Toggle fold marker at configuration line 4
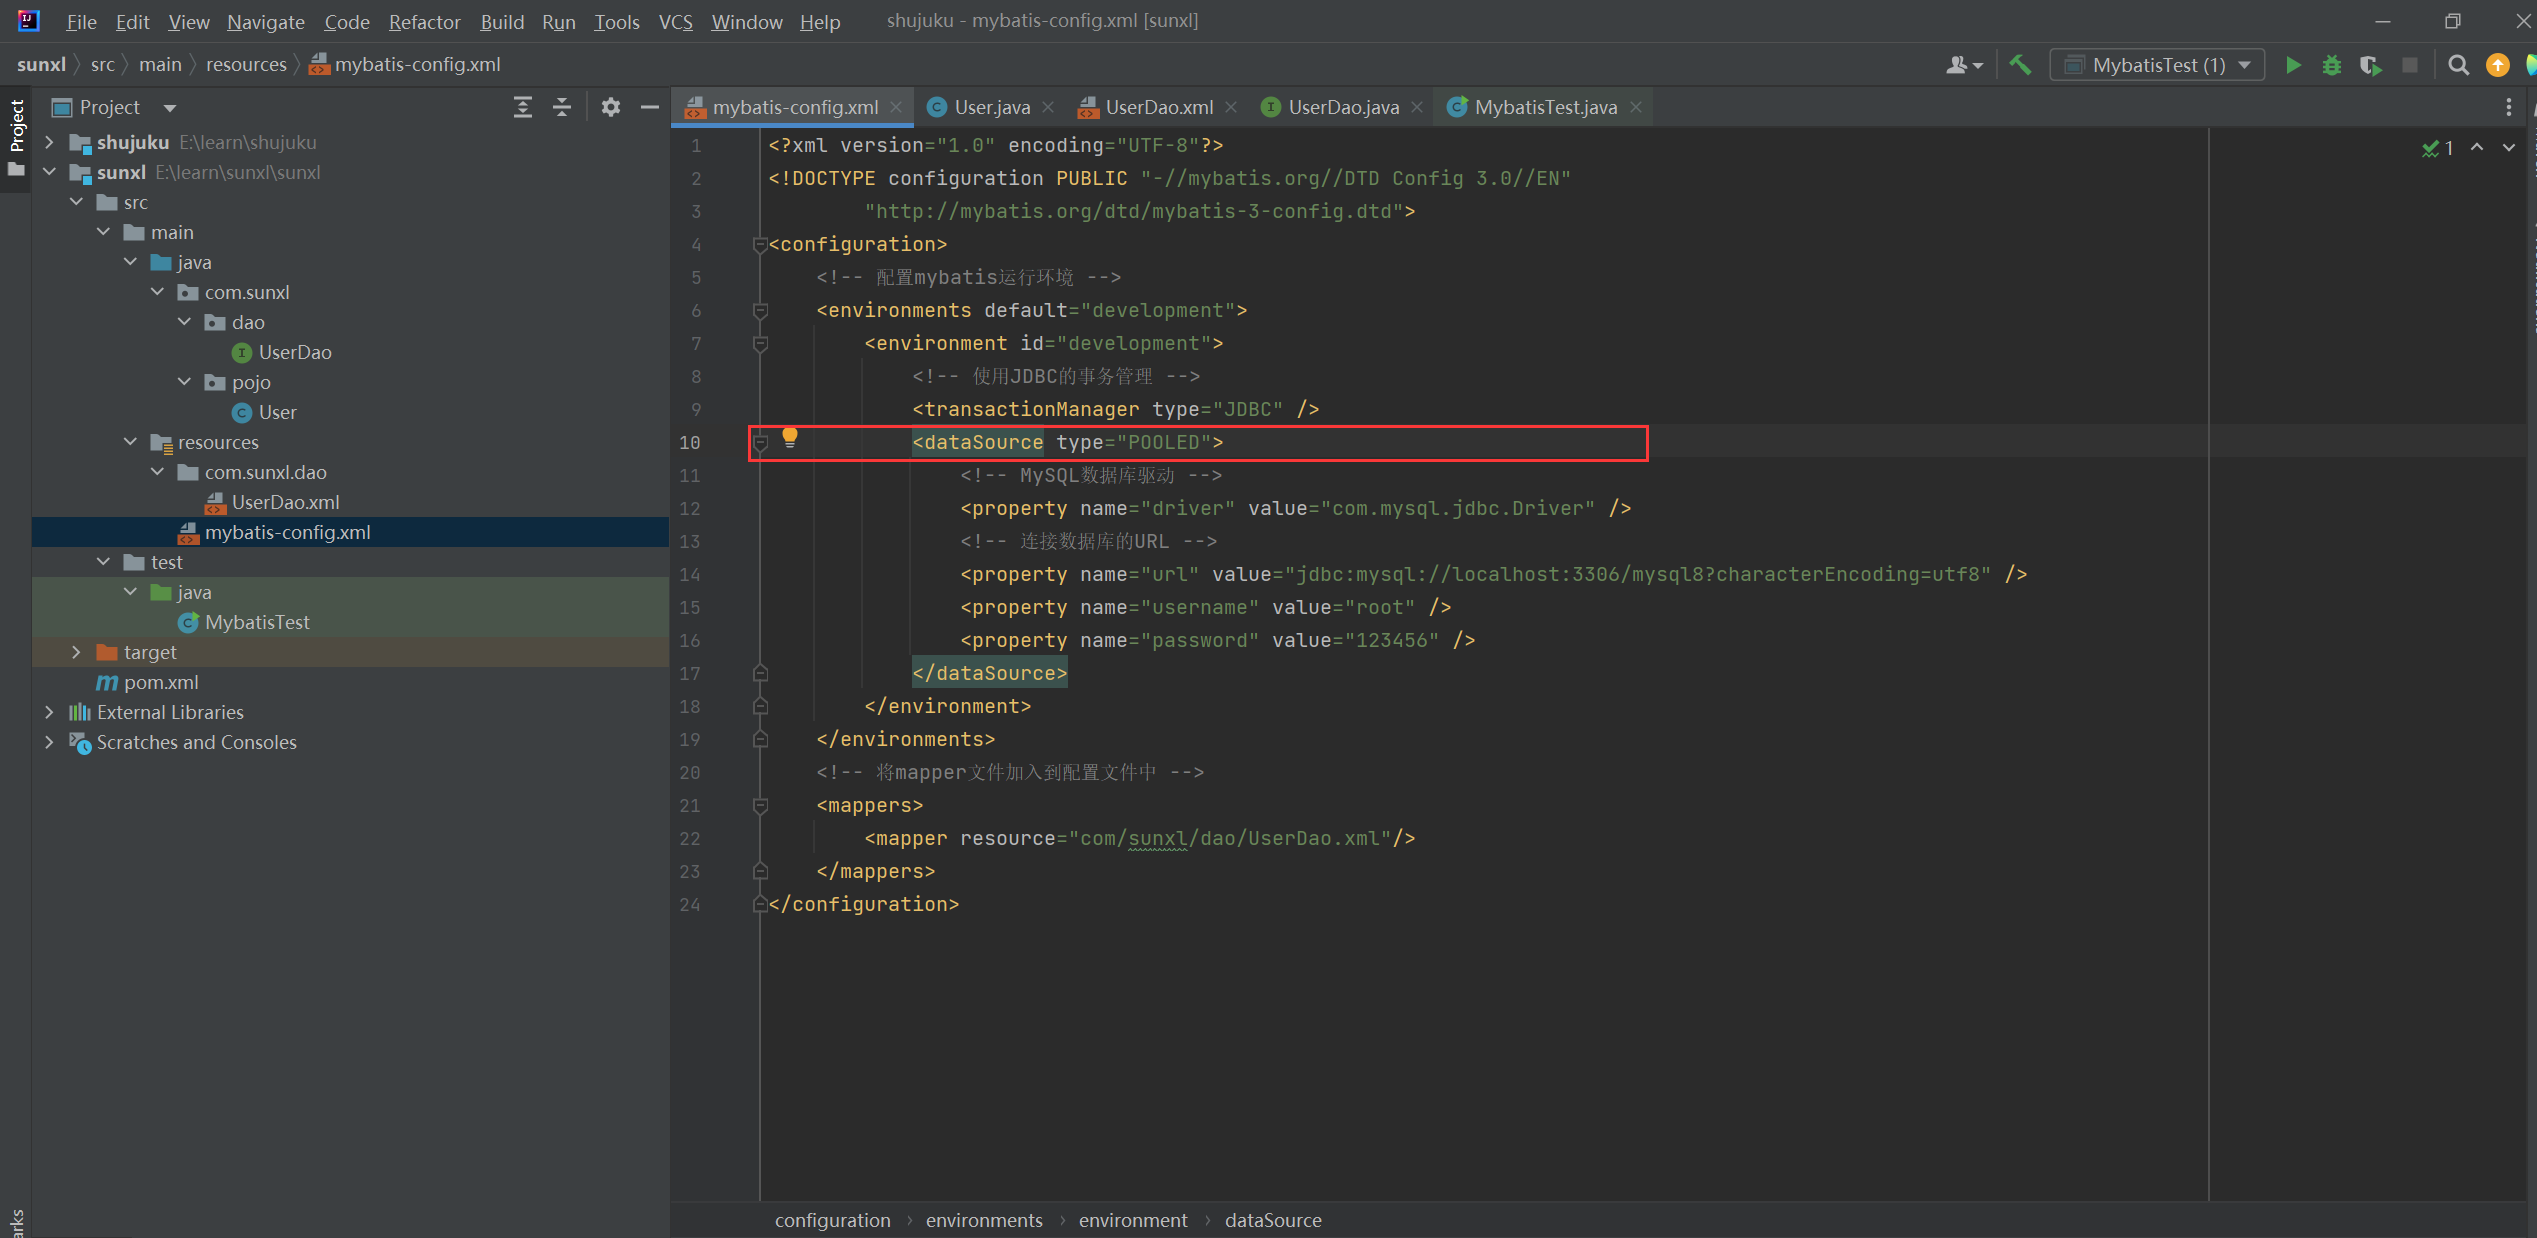Screen dimensions: 2537x1238 (x=760, y=244)
